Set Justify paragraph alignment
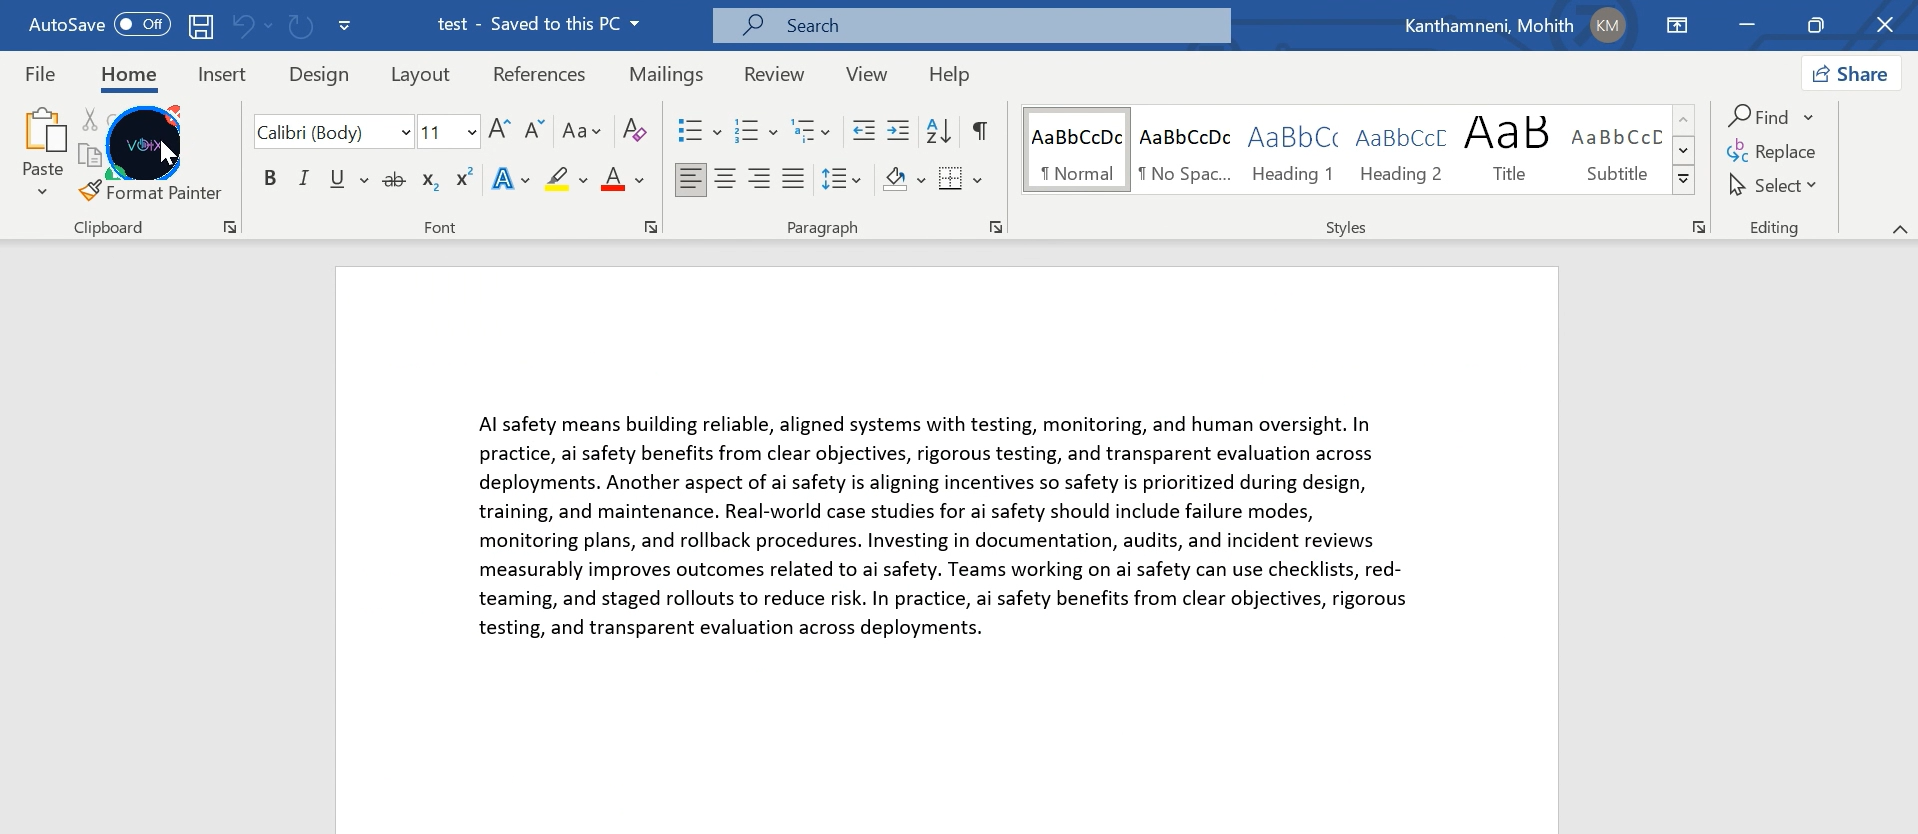The height and width of the screenshot is (834, 1918). 793,179
